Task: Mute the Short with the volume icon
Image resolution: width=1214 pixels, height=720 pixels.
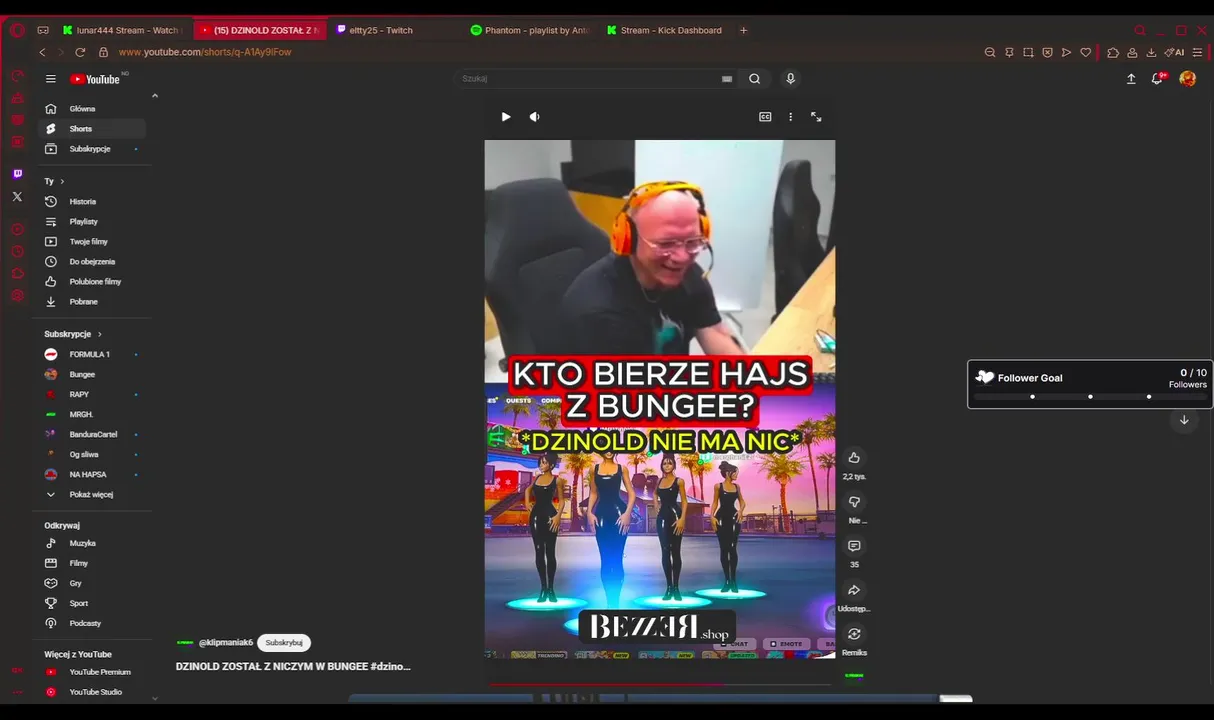Action: click(535, 117)
